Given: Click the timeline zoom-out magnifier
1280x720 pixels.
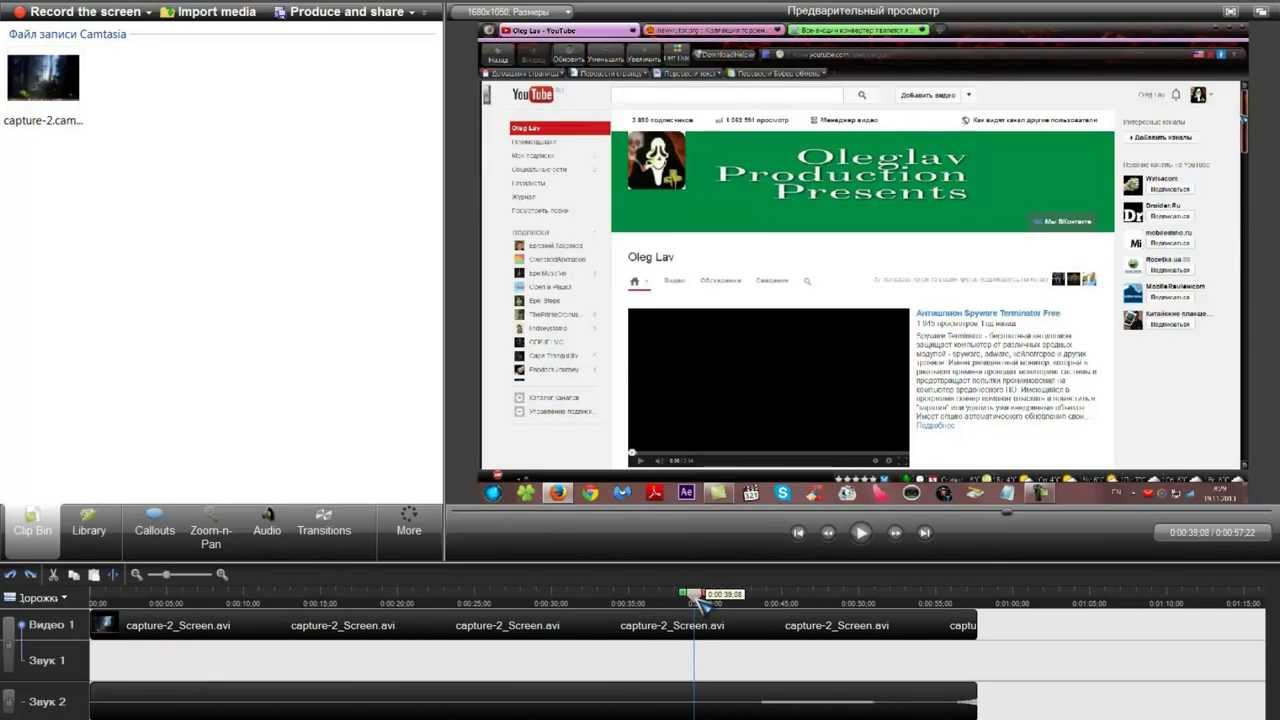Looking at the screenshot, I should [137, 575].
